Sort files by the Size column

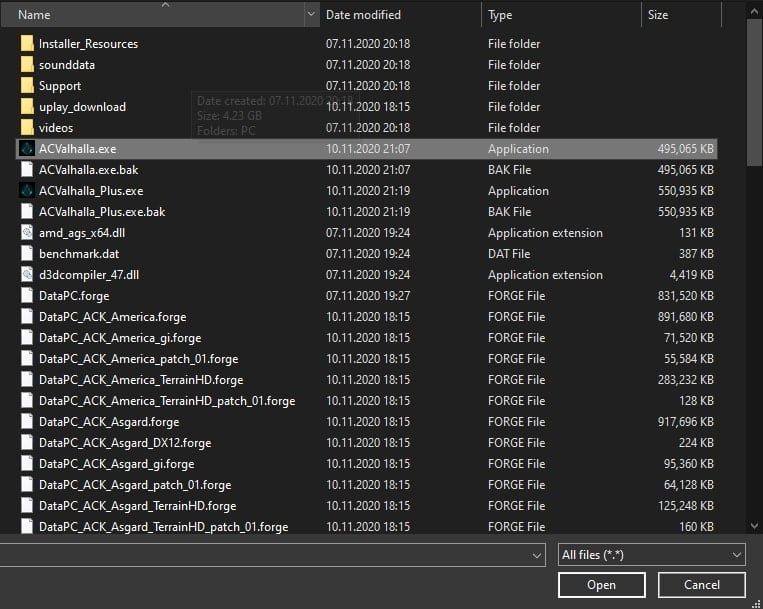coord(681,14)
